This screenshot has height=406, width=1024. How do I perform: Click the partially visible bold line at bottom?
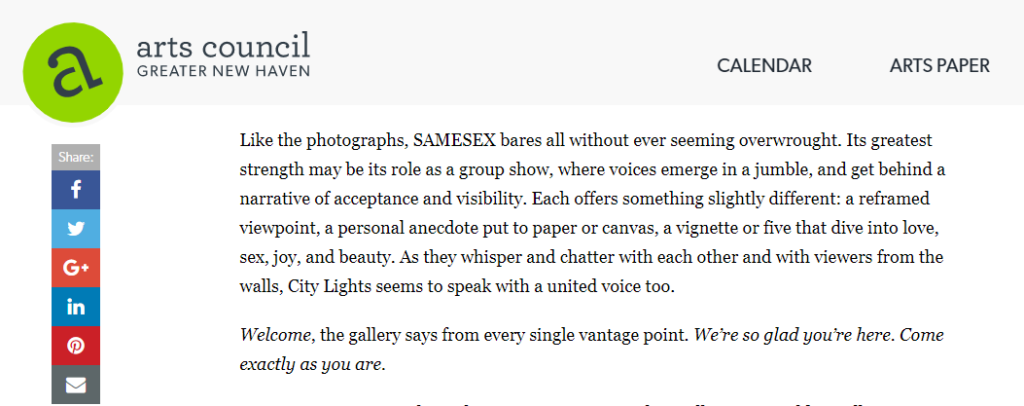pos(591,402)
